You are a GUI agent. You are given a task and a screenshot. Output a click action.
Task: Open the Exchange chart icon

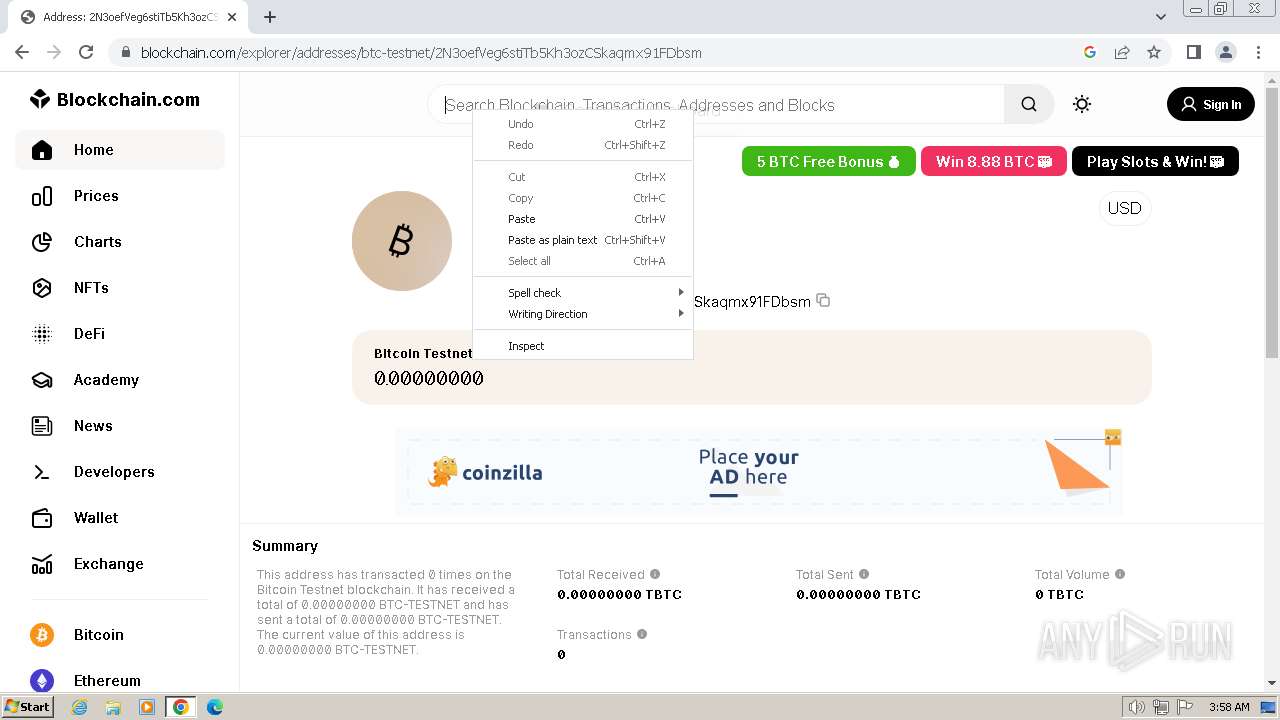[x=42, y=564]
